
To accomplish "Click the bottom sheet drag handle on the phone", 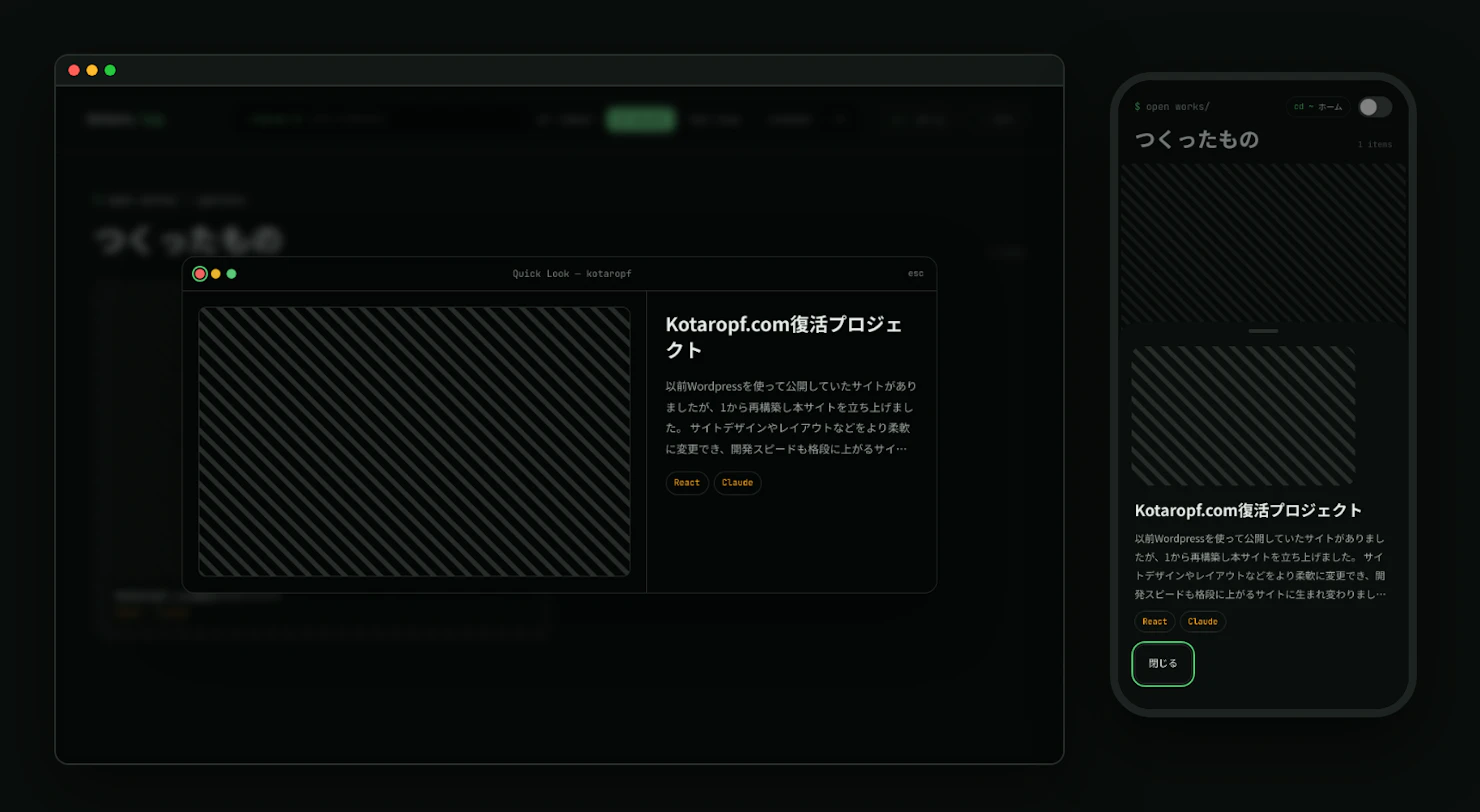I will click(x=1264, y=330).
